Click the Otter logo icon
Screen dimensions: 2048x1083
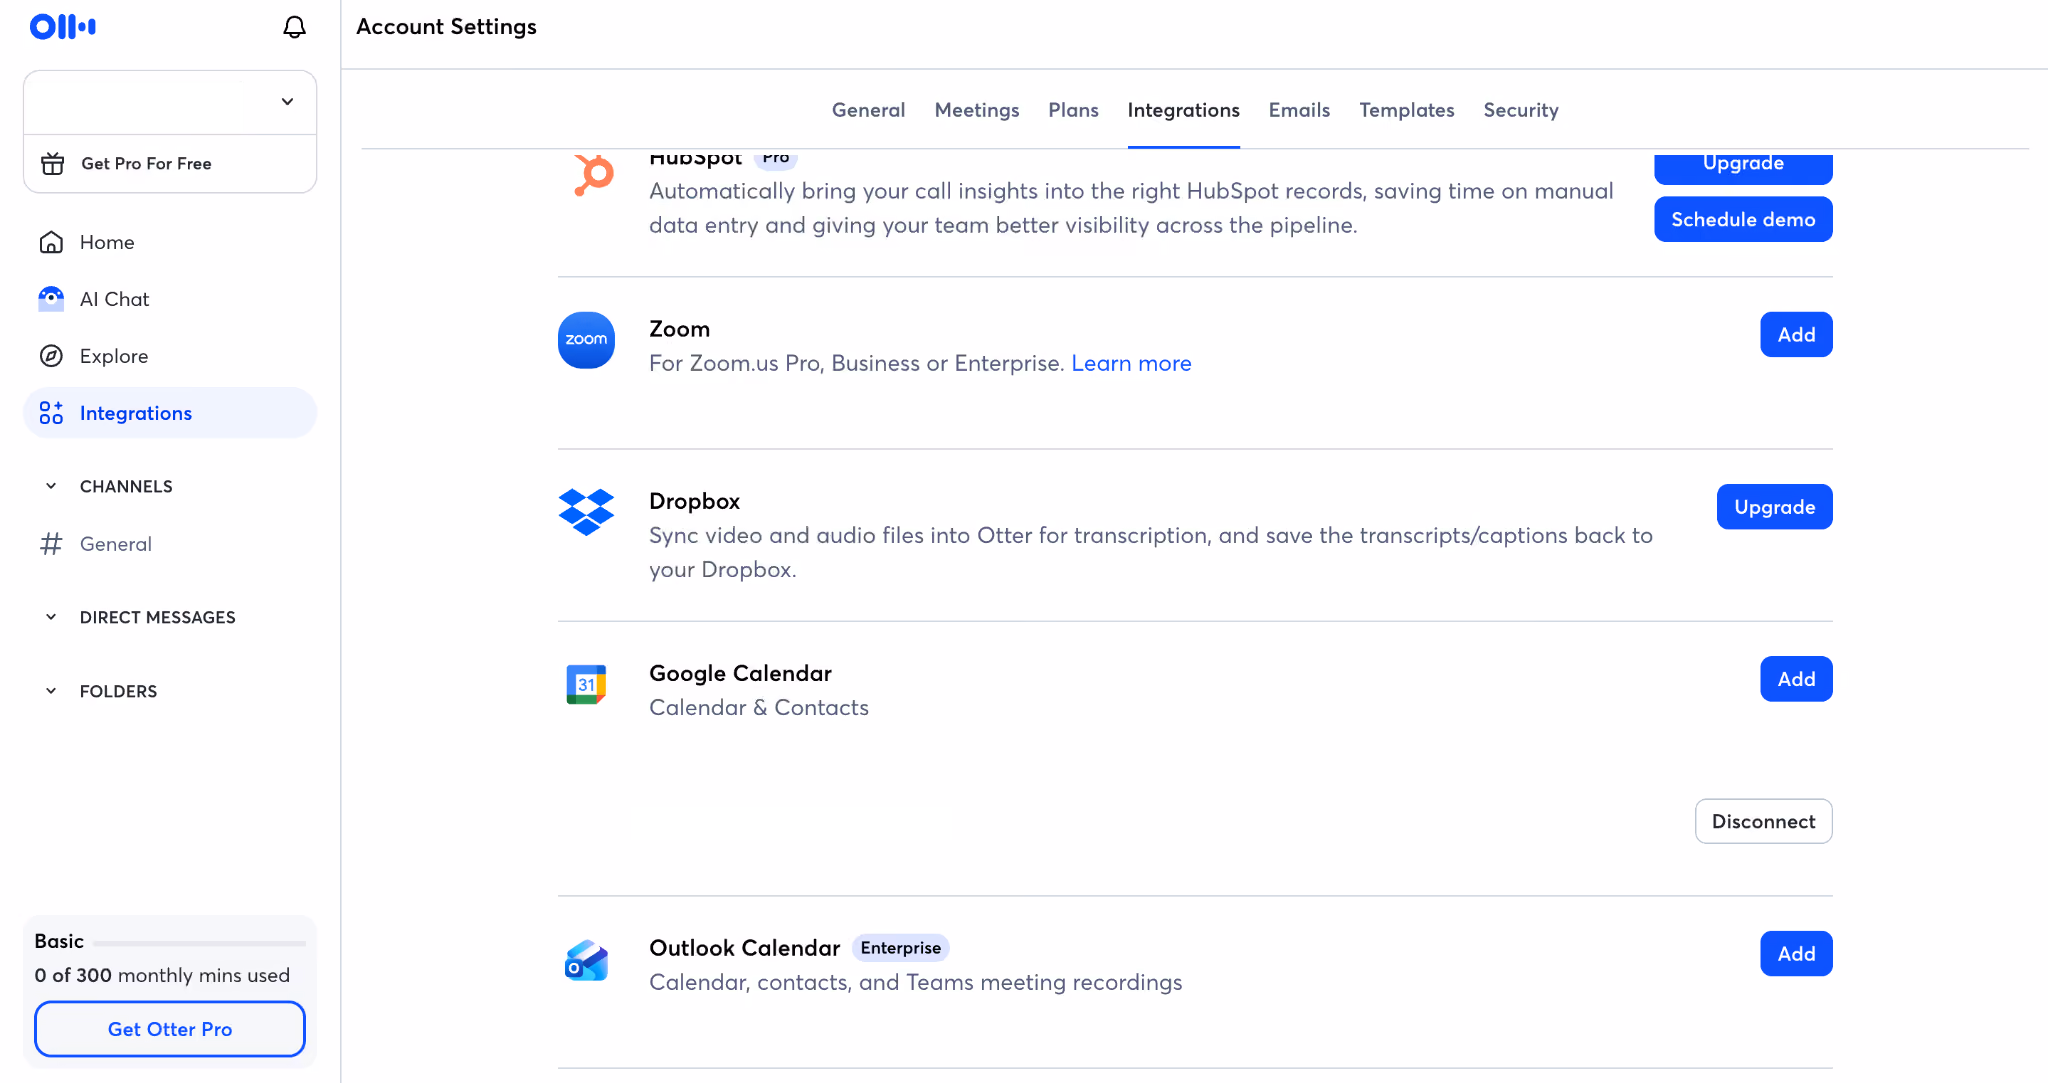(x=63, y=27)
